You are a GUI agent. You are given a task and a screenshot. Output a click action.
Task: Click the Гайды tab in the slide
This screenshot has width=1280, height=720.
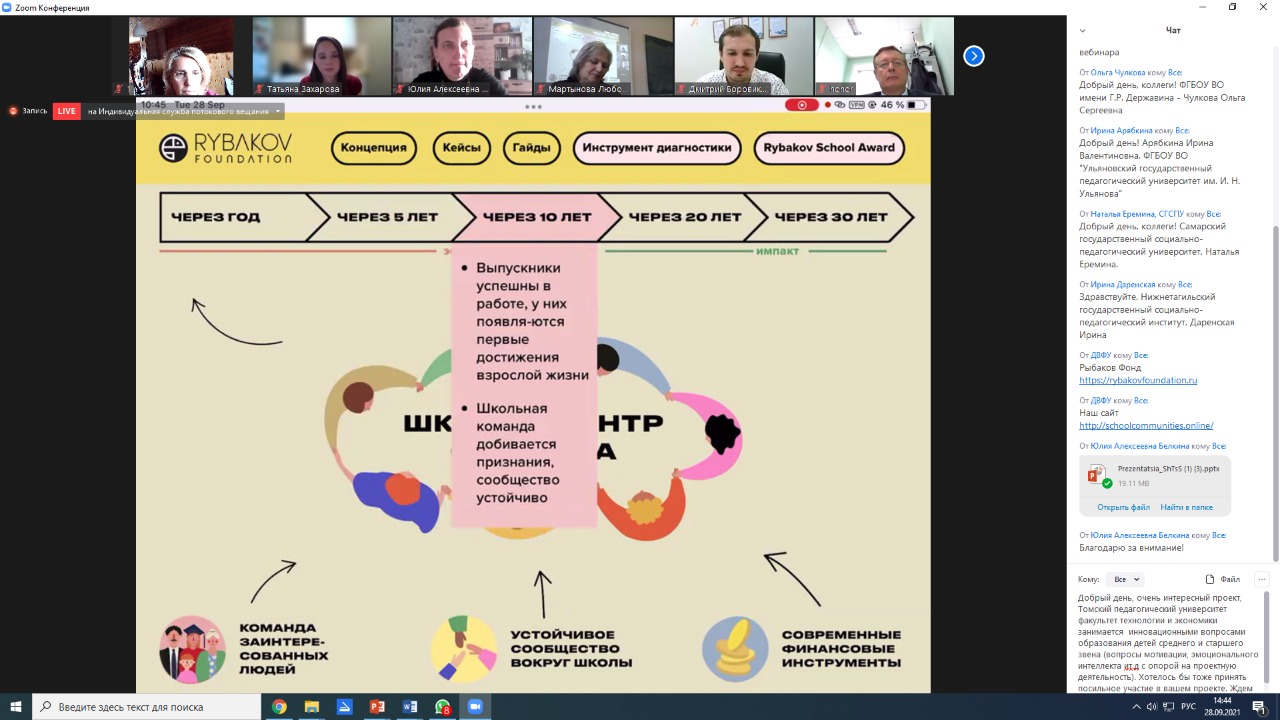click(531, 148)
